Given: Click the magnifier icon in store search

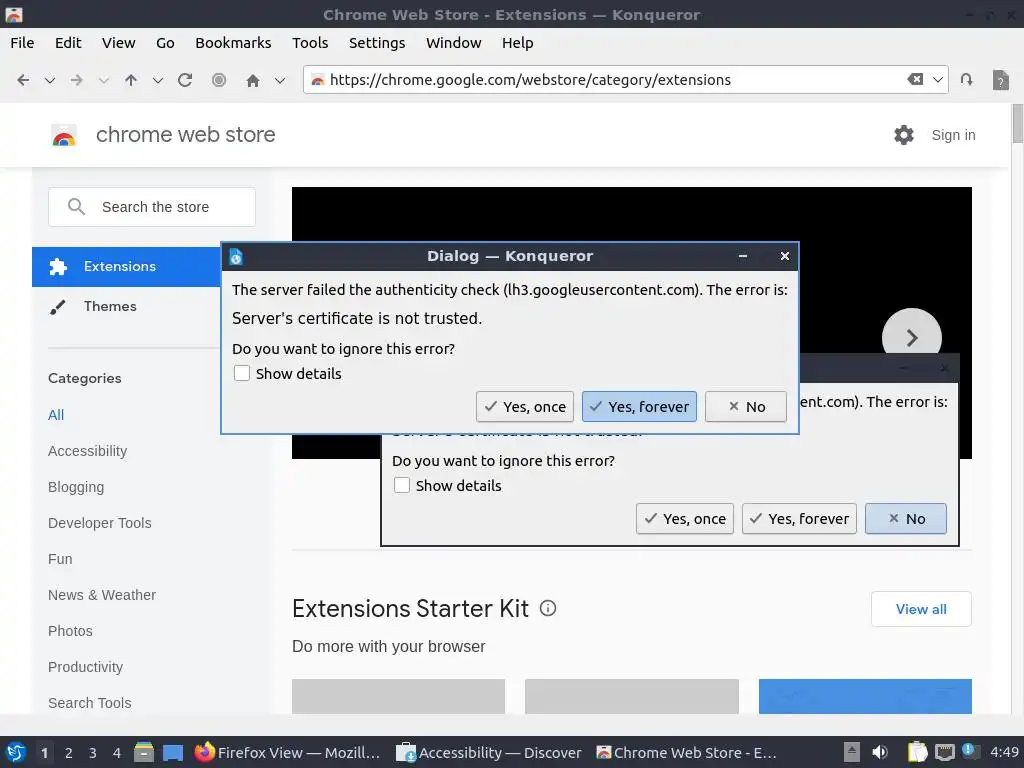Looking at the screenshot, I should coord(76,207).
